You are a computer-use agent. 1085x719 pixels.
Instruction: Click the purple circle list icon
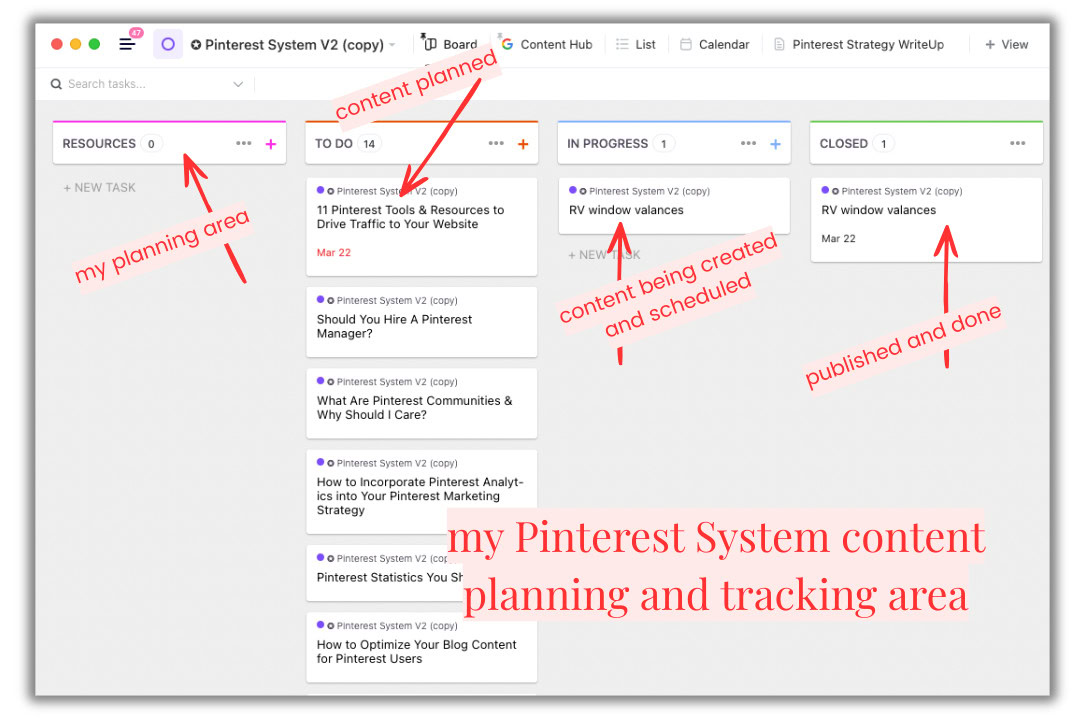(x=168, y=44)
